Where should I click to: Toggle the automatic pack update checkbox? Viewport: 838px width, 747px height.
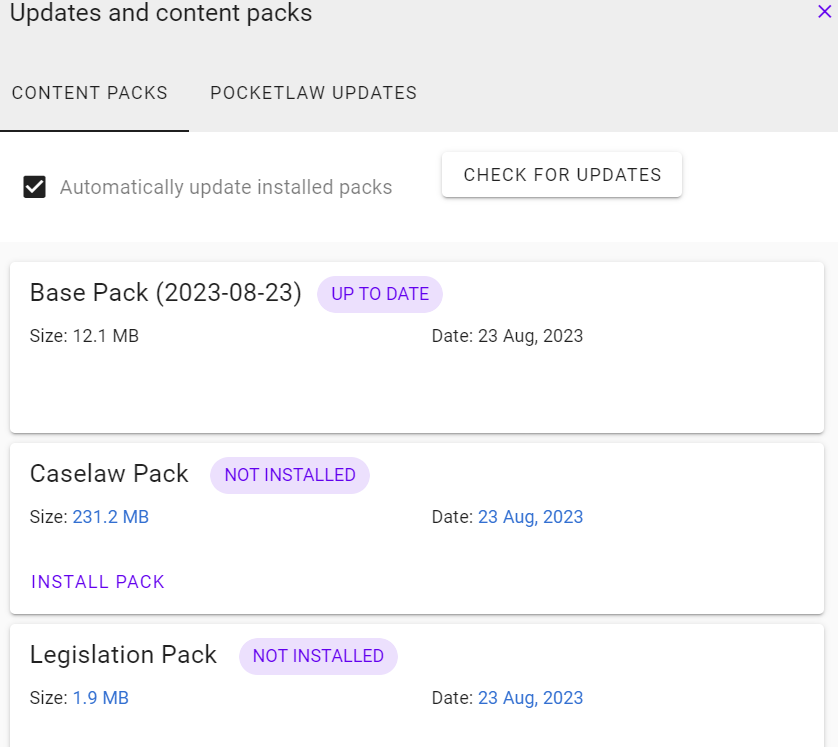pyautogui.click(x=35, y=187)
